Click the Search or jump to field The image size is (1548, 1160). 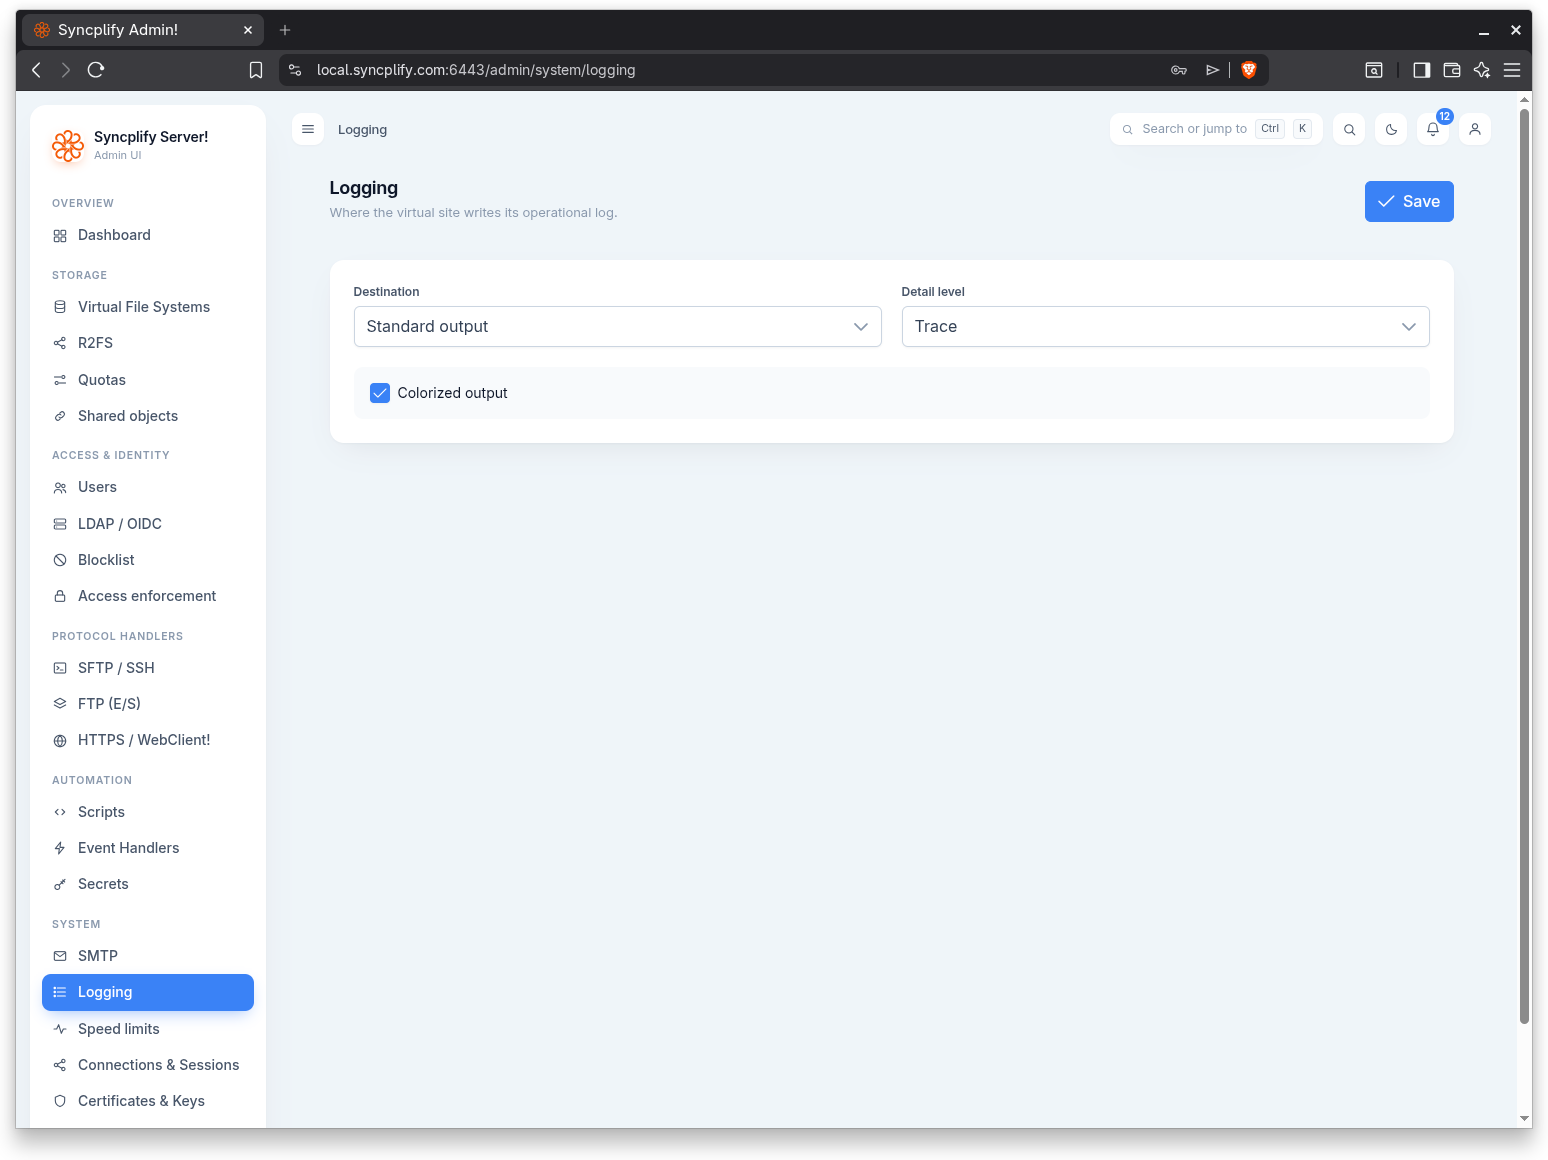click(x=1216, y=129)
